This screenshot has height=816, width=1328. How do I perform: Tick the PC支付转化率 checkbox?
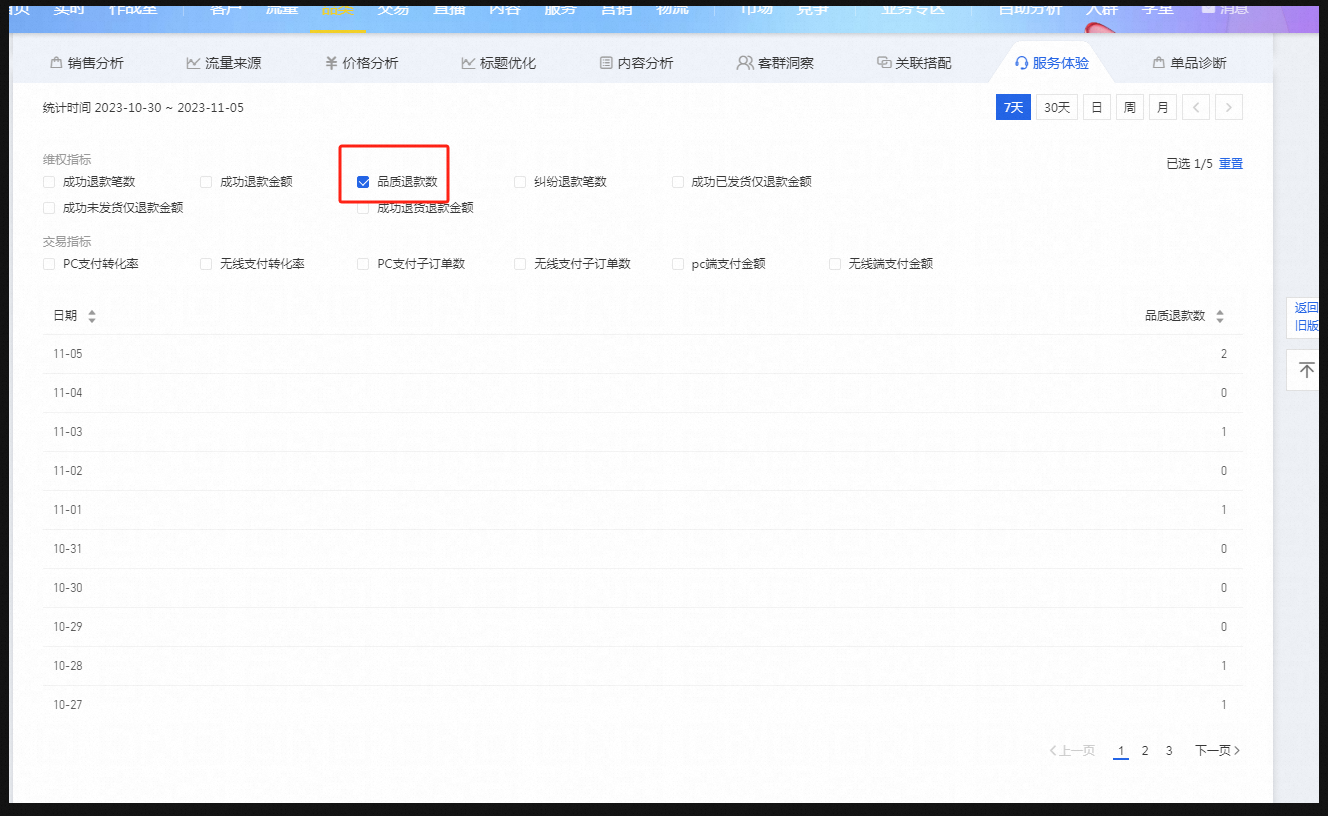[49, 264]
